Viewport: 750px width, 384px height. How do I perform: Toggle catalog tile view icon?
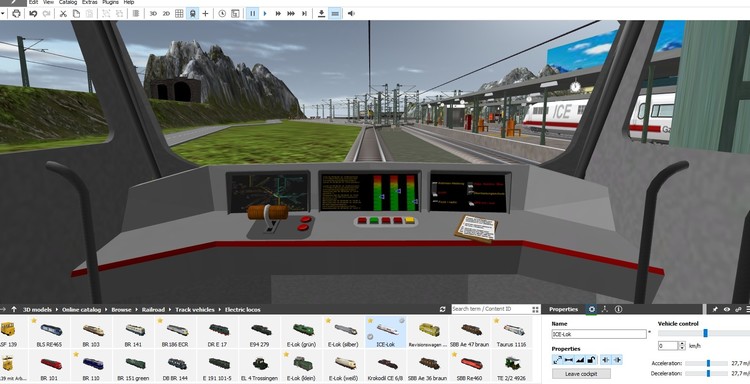coord(536,309)
